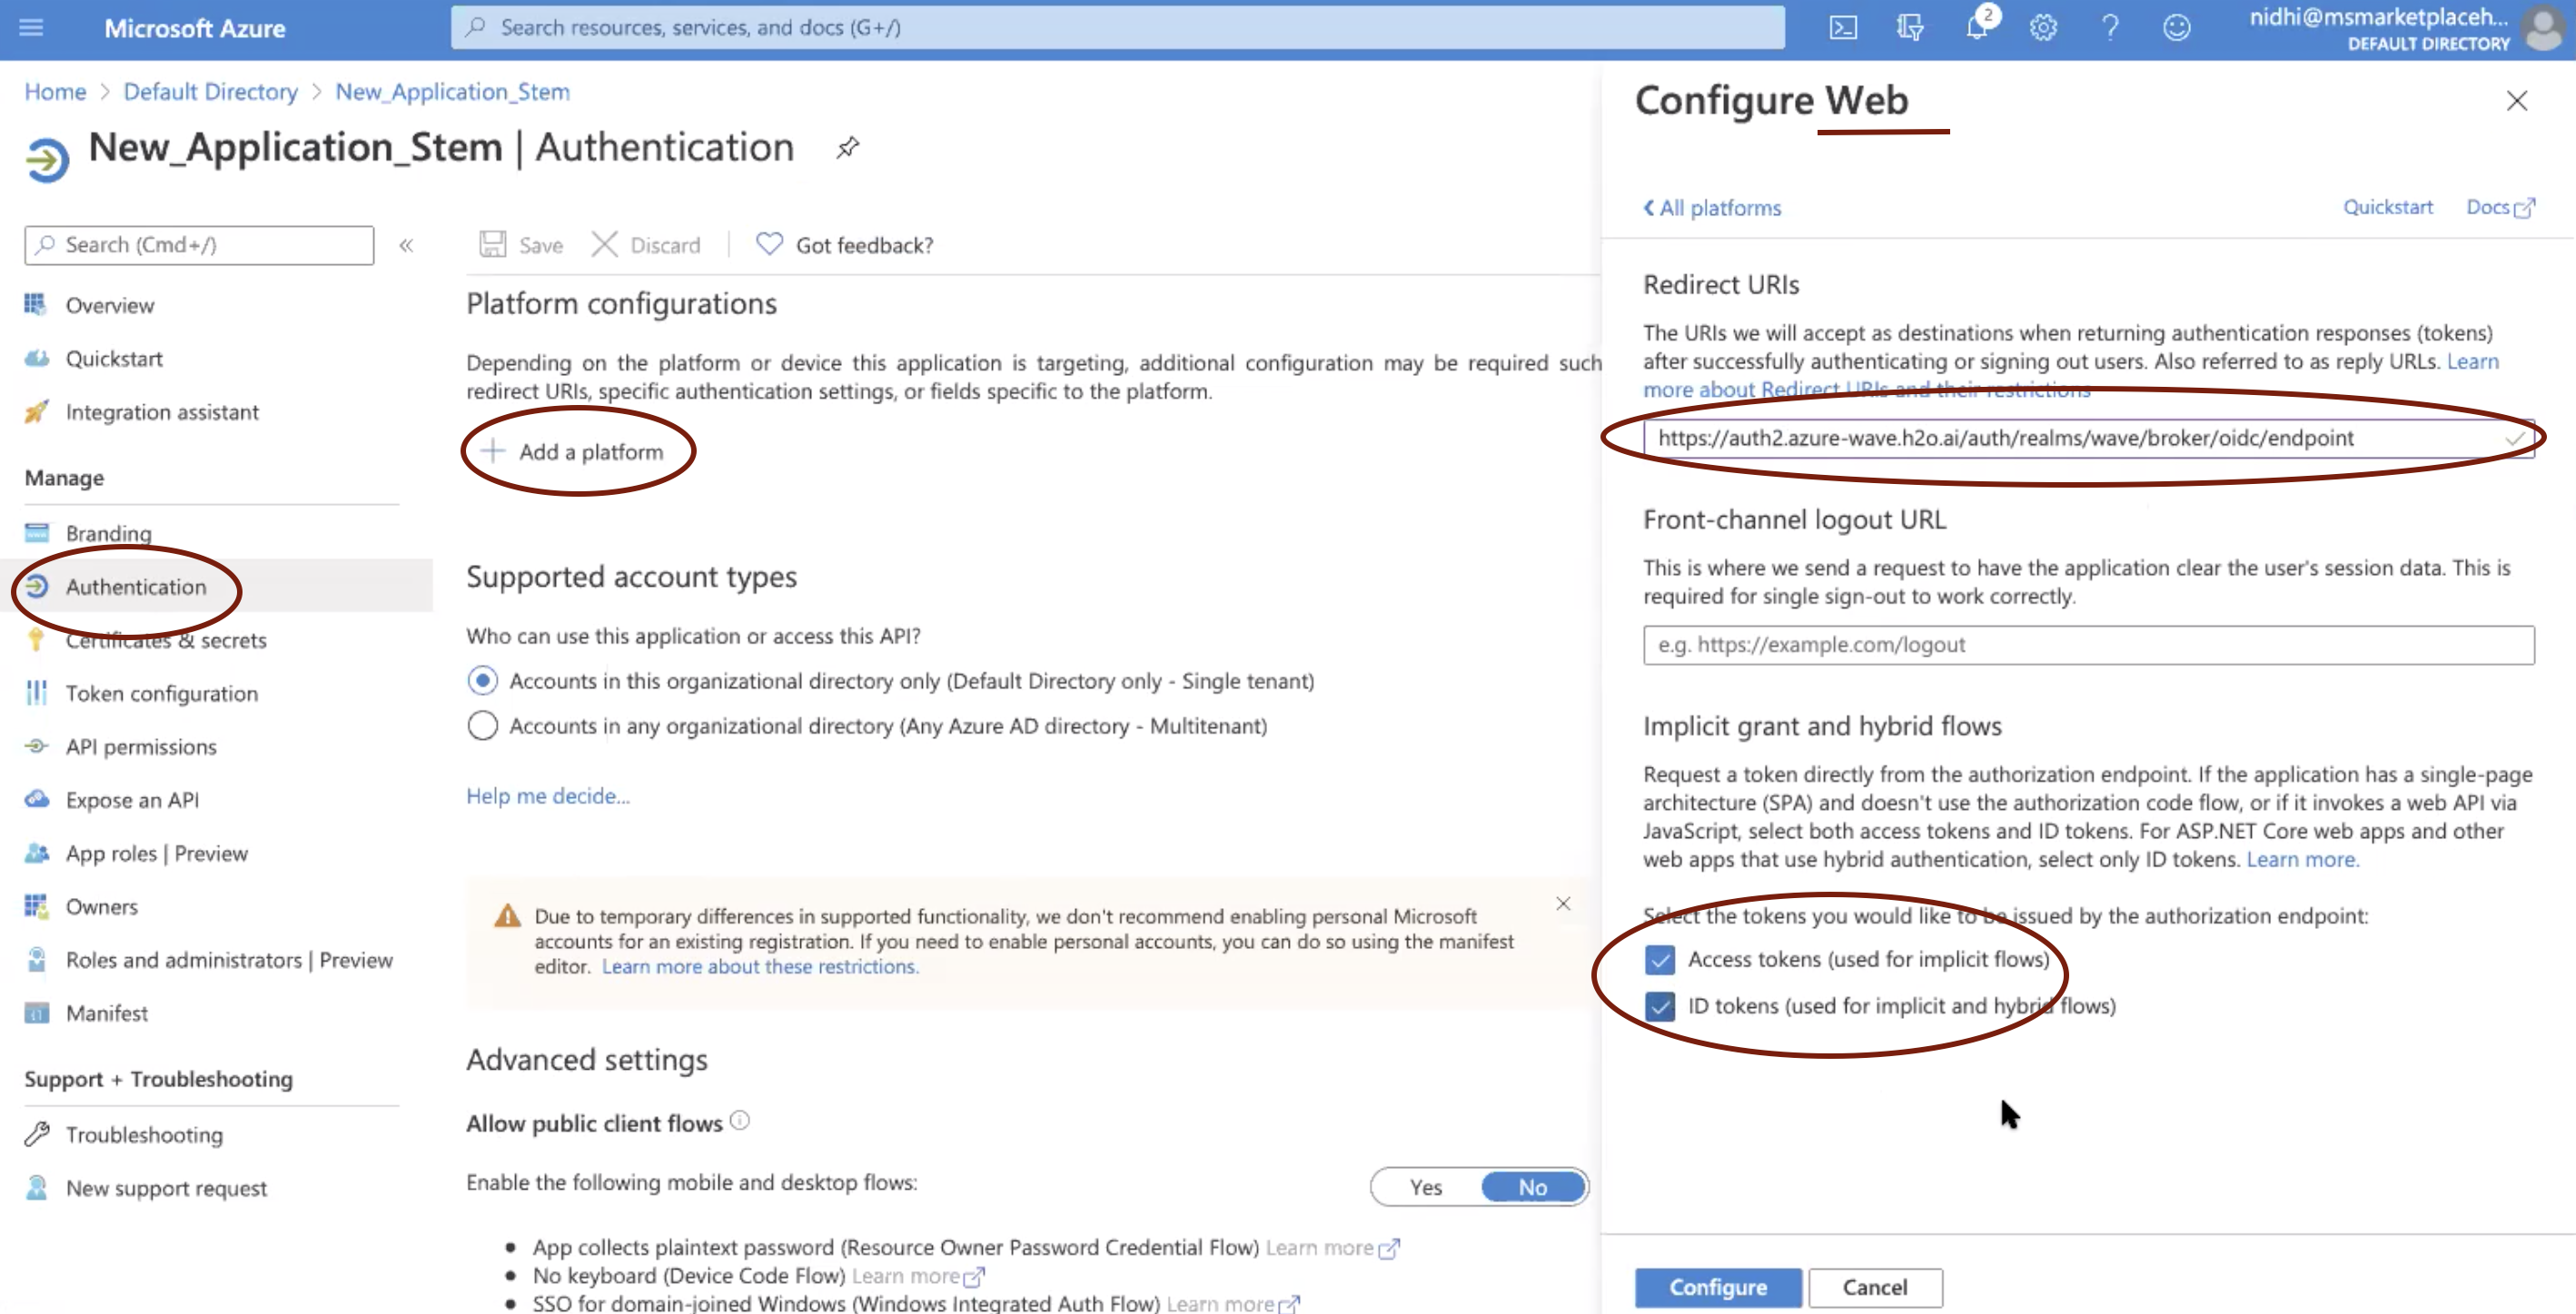Open Overview in the left menu

[110, 305]
